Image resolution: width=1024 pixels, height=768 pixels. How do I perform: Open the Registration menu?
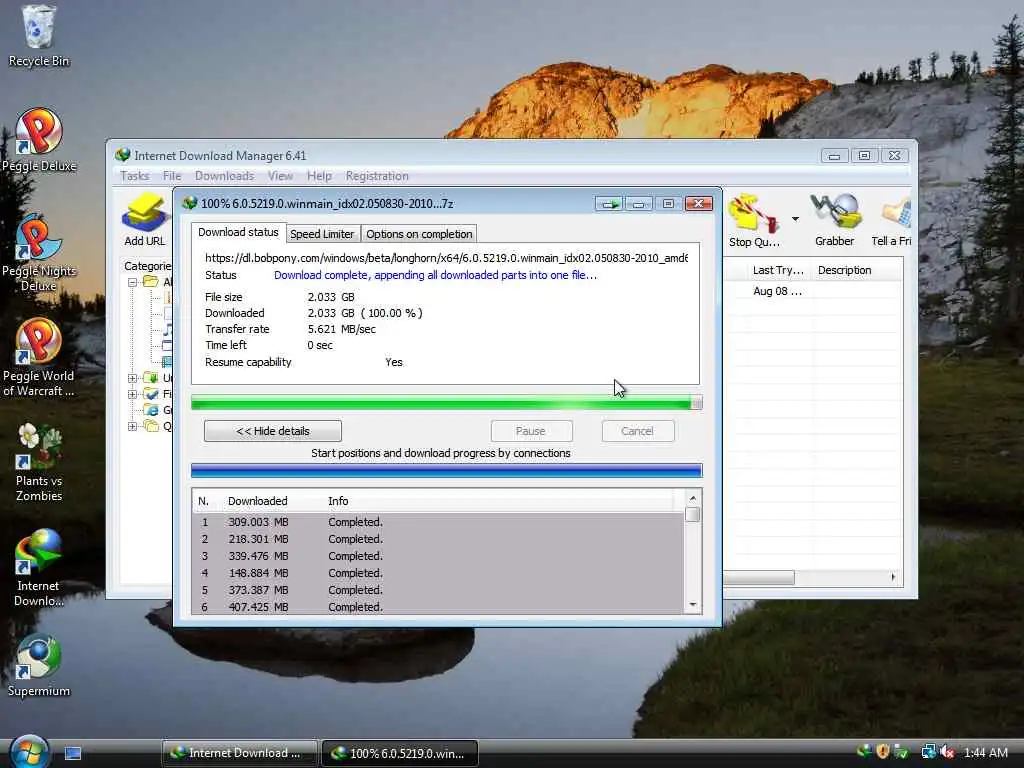pos(377,176)
